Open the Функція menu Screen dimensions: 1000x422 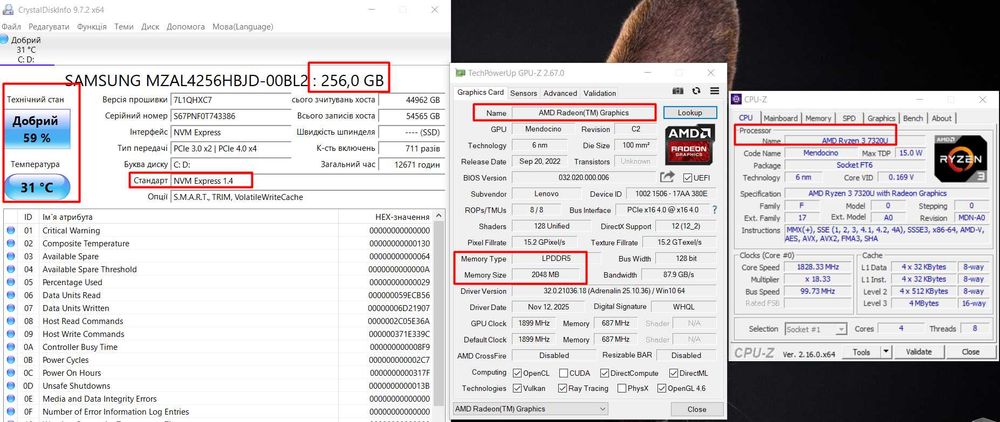[92, 27]
